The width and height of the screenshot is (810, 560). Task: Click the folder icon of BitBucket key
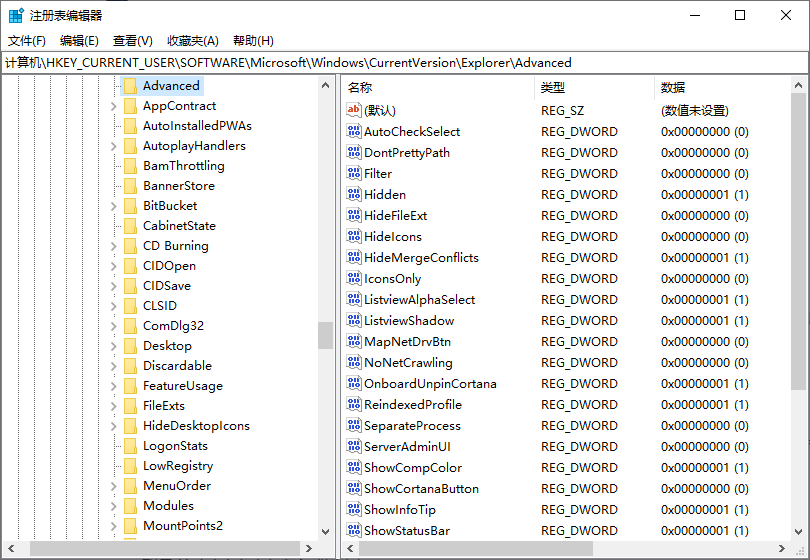129,205
